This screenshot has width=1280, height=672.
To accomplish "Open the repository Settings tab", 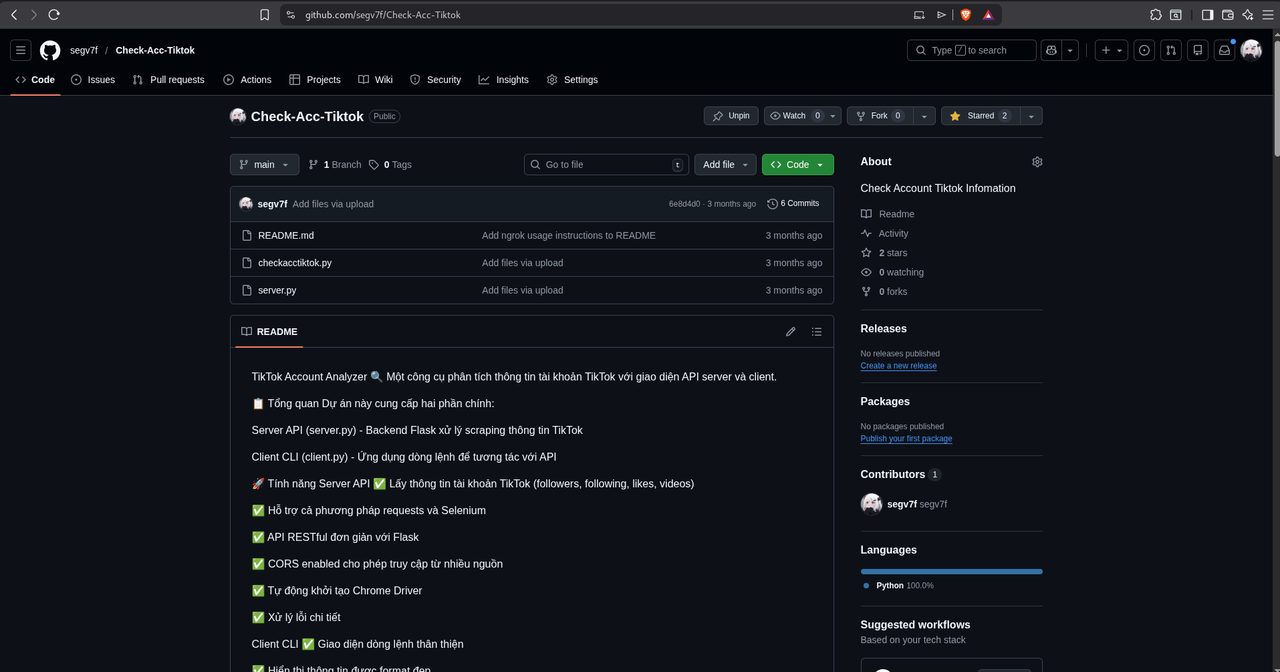I will [x=572, y=80].
